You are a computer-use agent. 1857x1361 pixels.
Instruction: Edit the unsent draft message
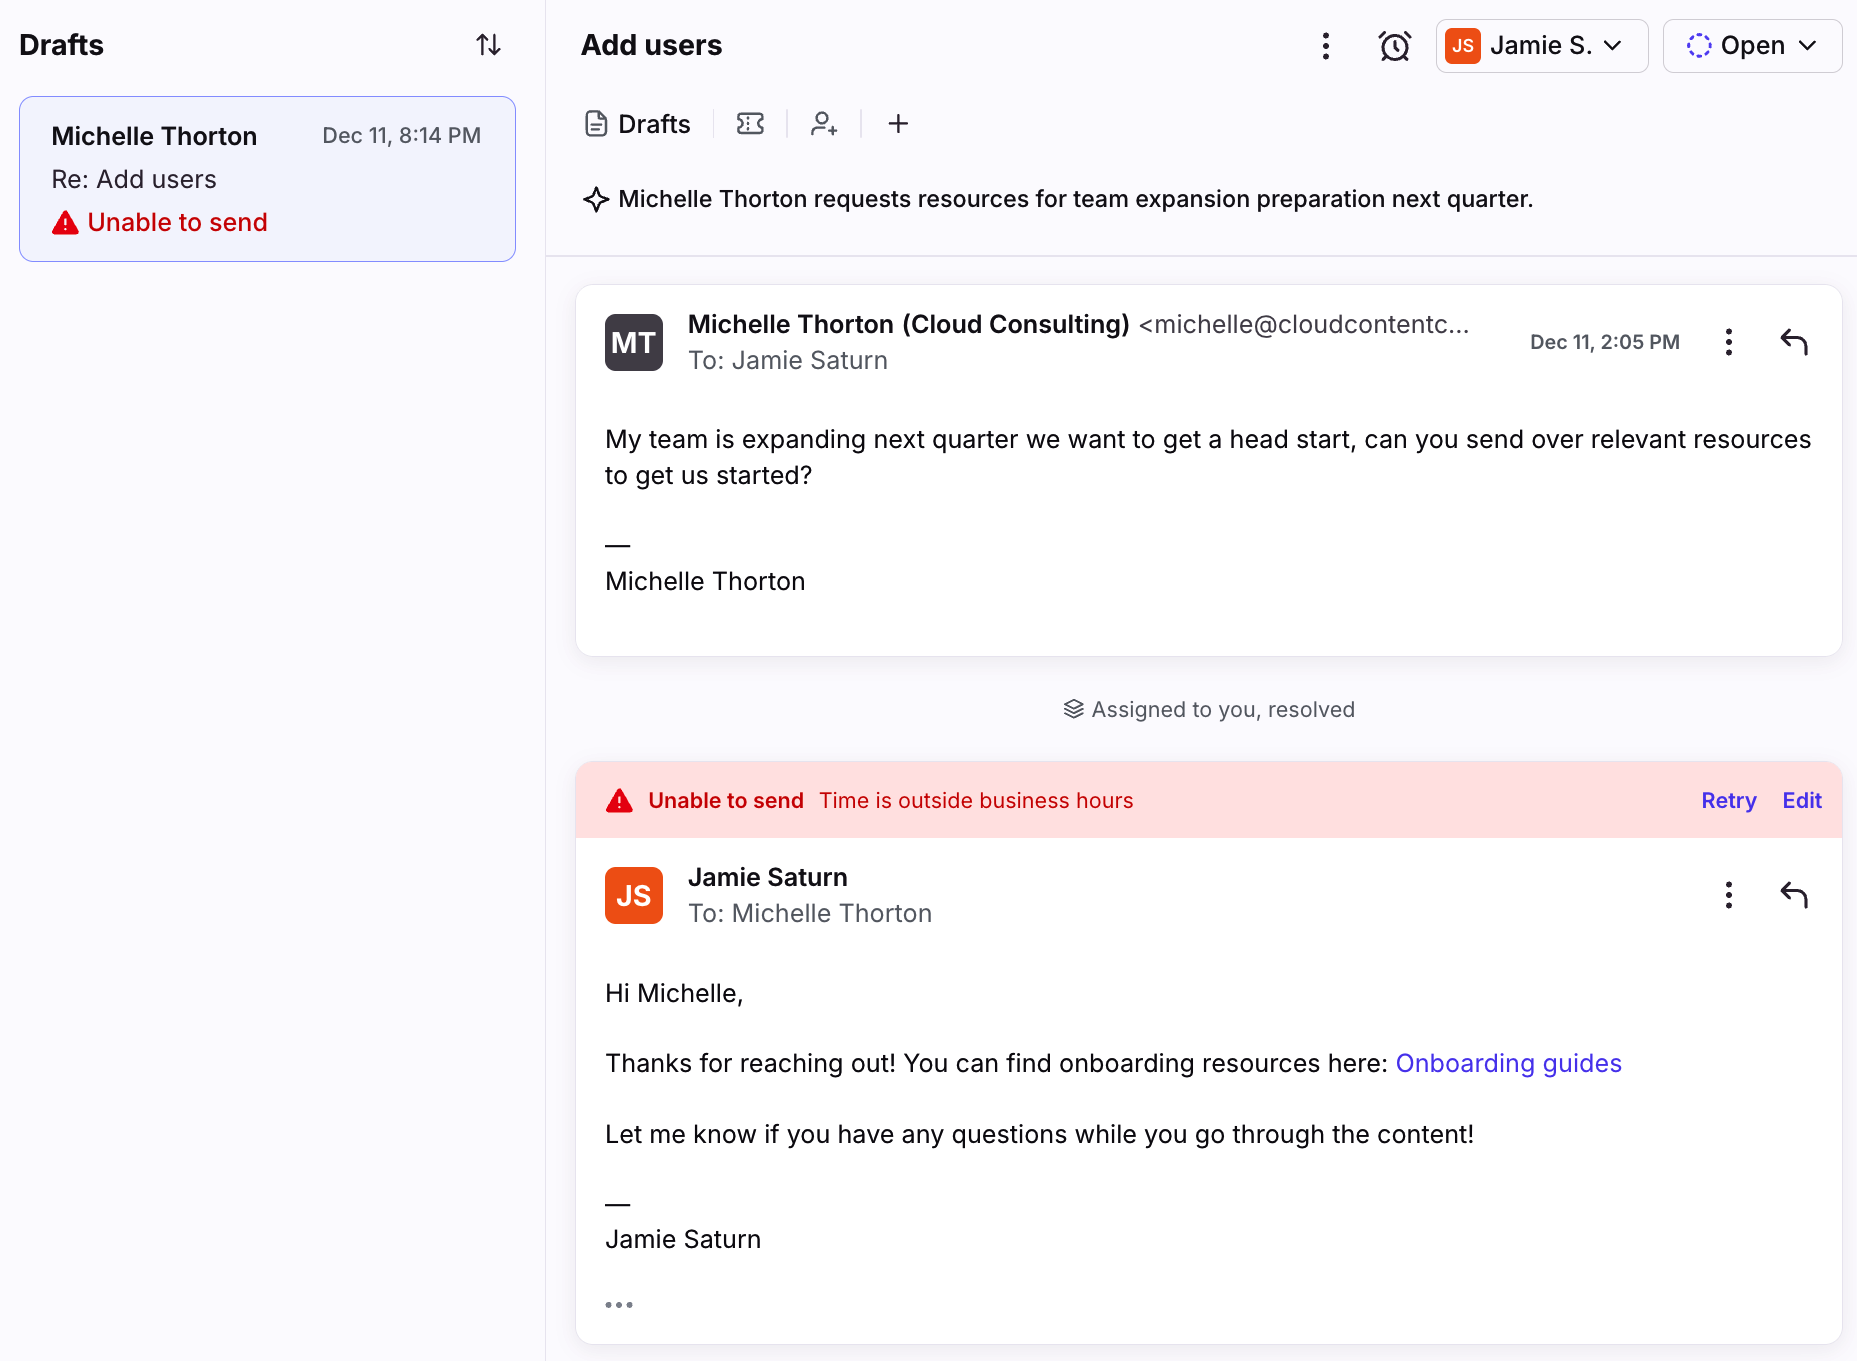click(x=1801, y=801)
